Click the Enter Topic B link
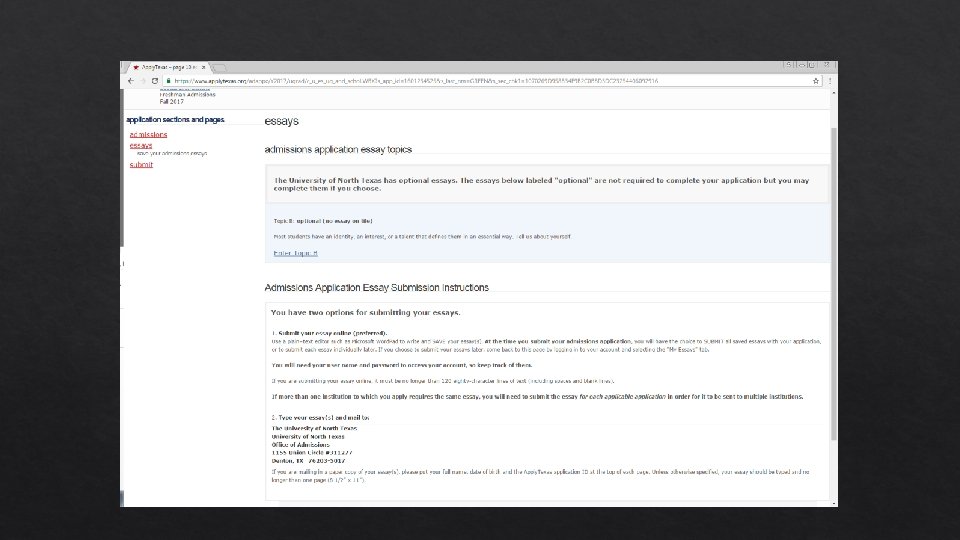The height and width of the screenshot is (540, 960). (x=296, y=253)
